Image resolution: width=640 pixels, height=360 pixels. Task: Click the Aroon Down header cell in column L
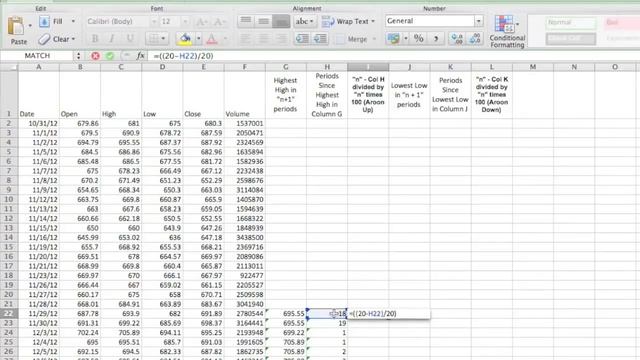coord(491,95)
